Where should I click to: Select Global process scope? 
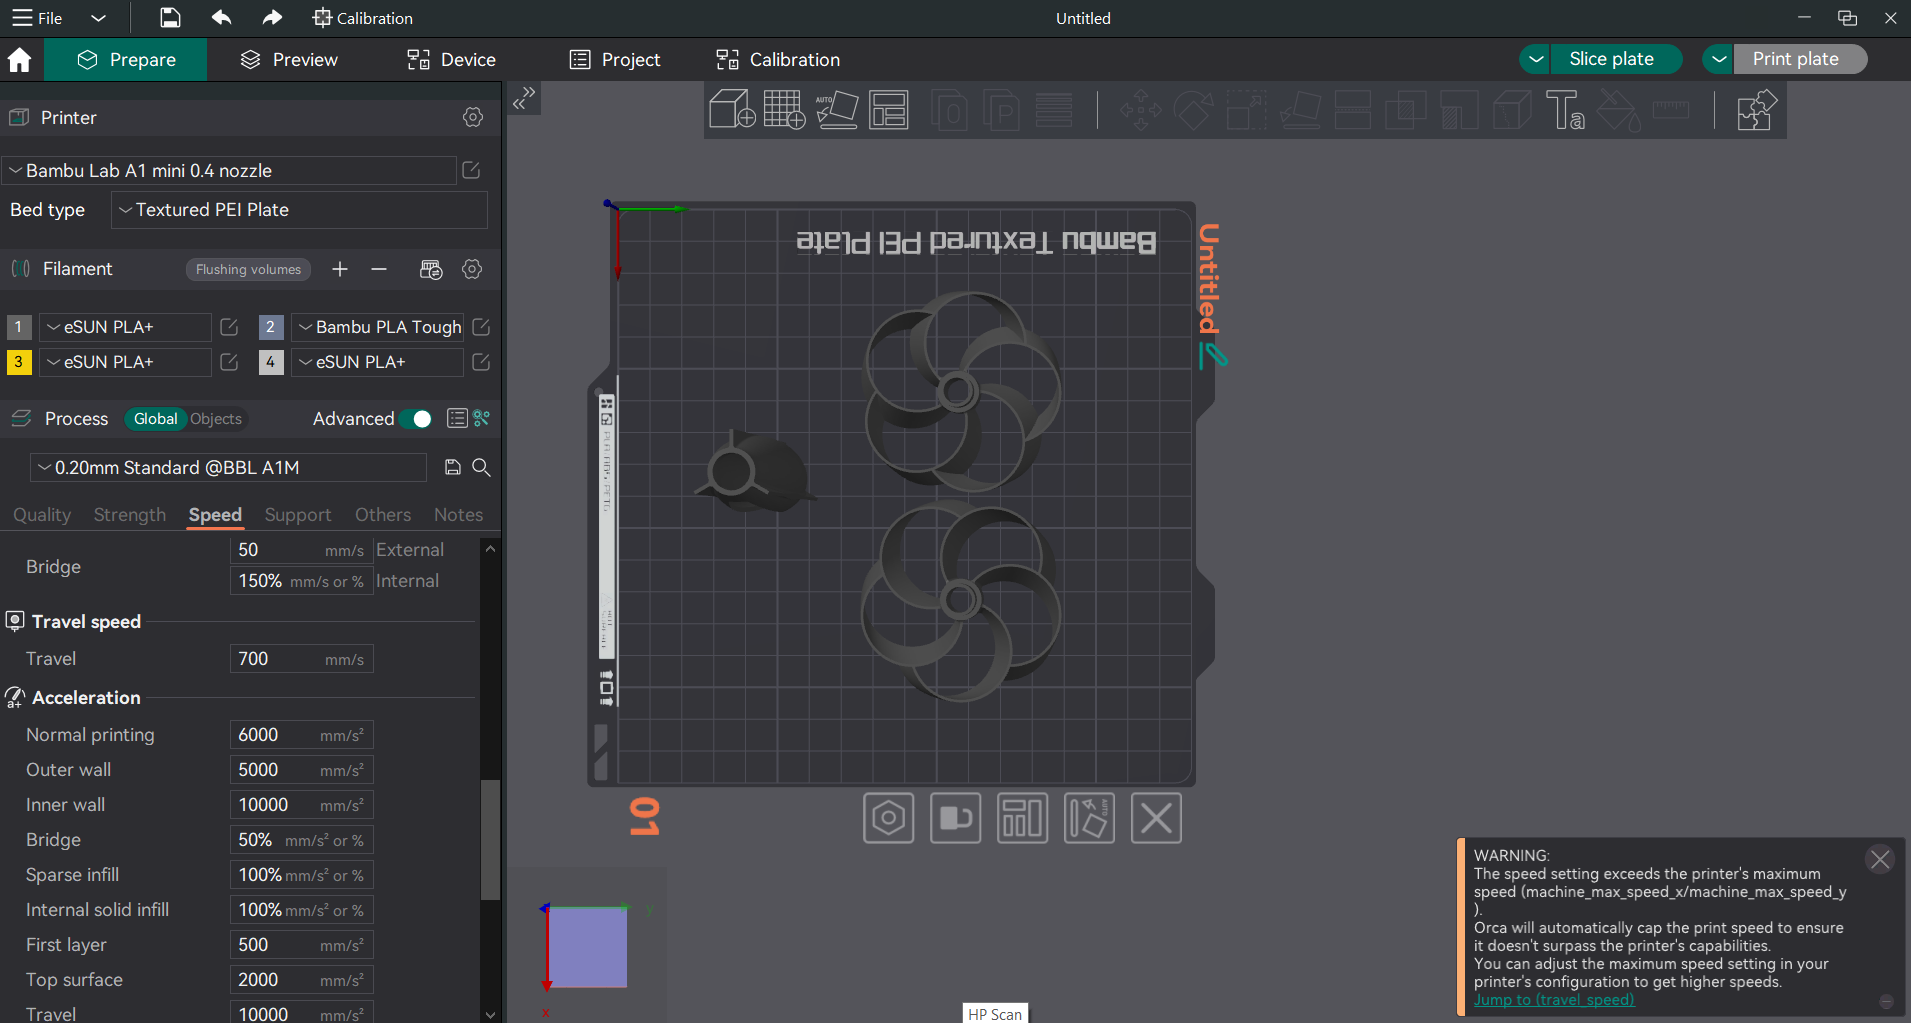tap(155, 419)
